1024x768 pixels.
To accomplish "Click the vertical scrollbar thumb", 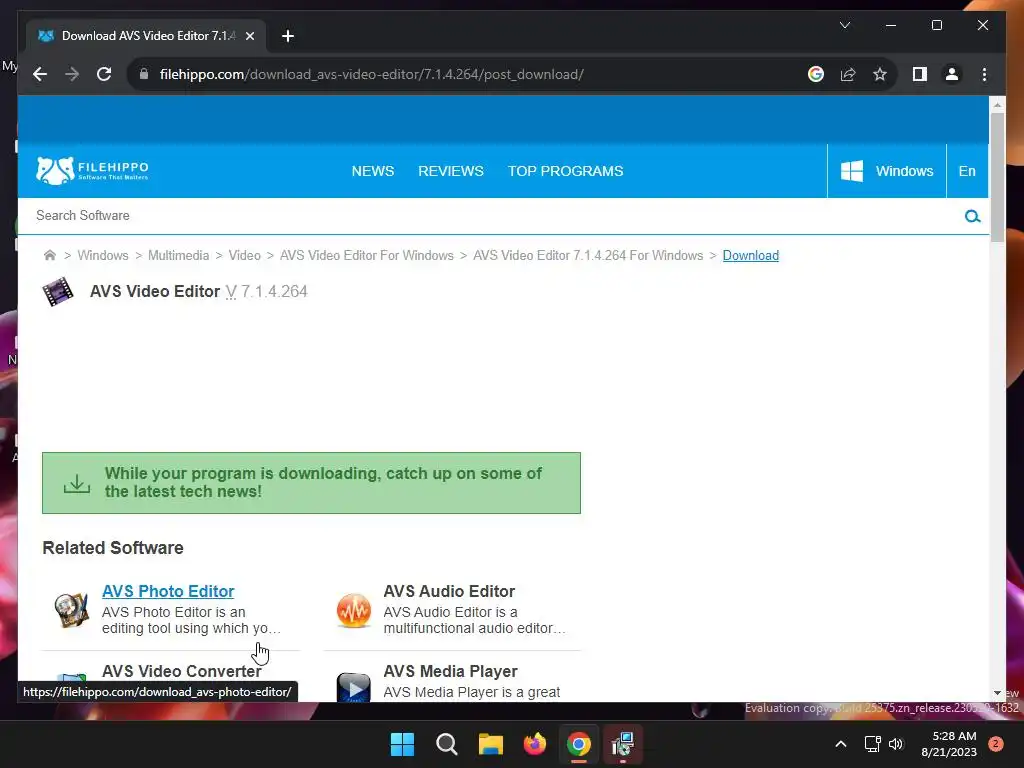I will click(x=997, y=177).
